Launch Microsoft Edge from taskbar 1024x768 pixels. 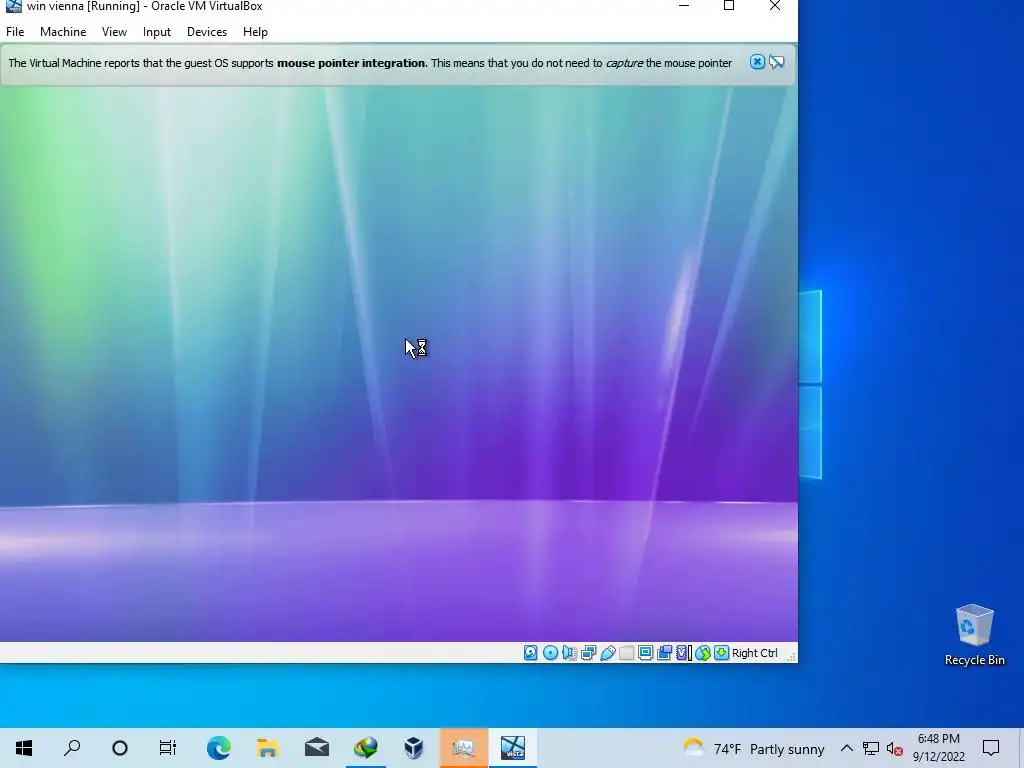pos(219,748)
